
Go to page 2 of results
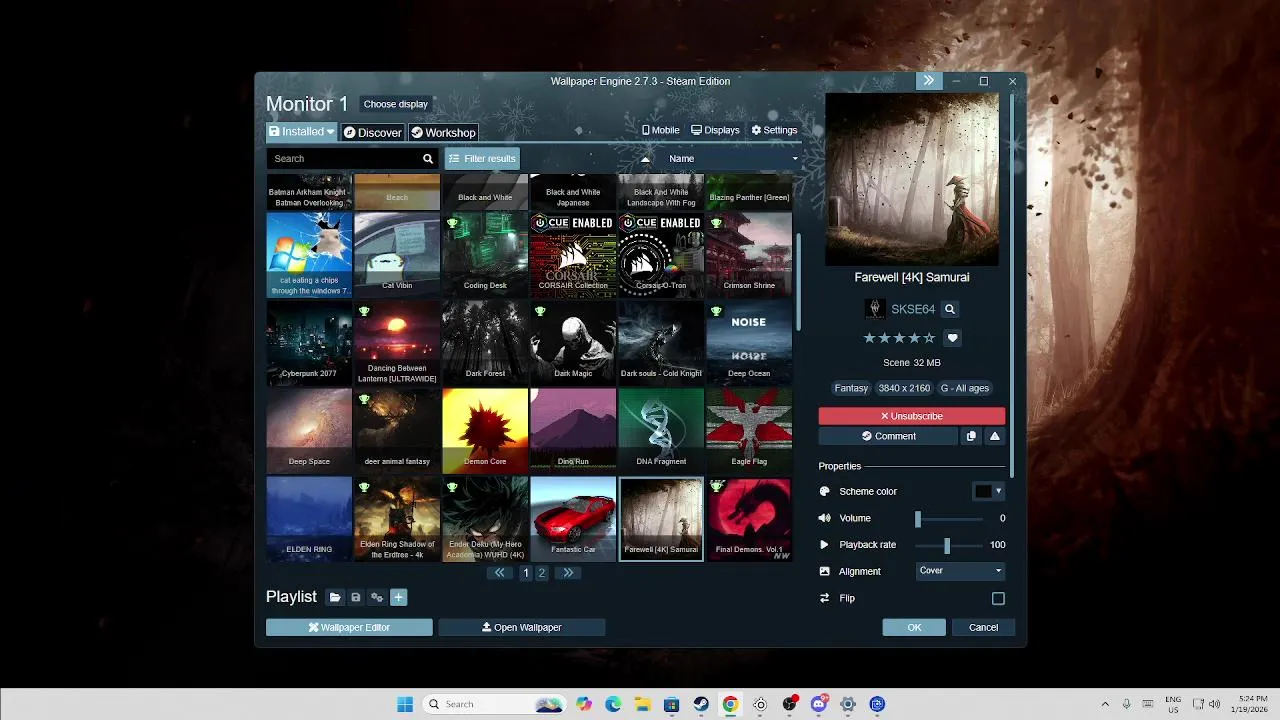point(542,573)
